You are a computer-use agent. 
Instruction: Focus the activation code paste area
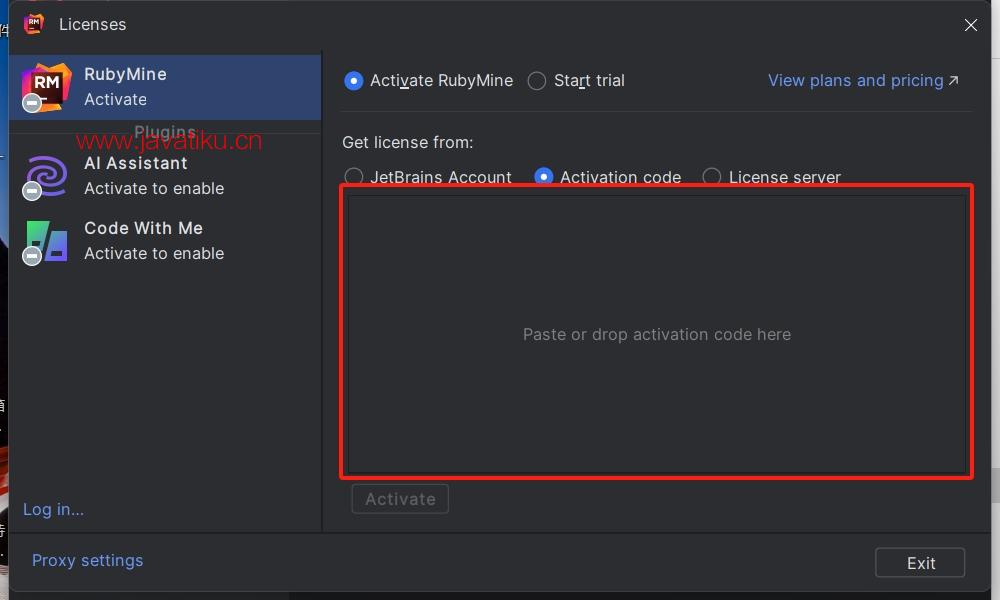(657, 334)
